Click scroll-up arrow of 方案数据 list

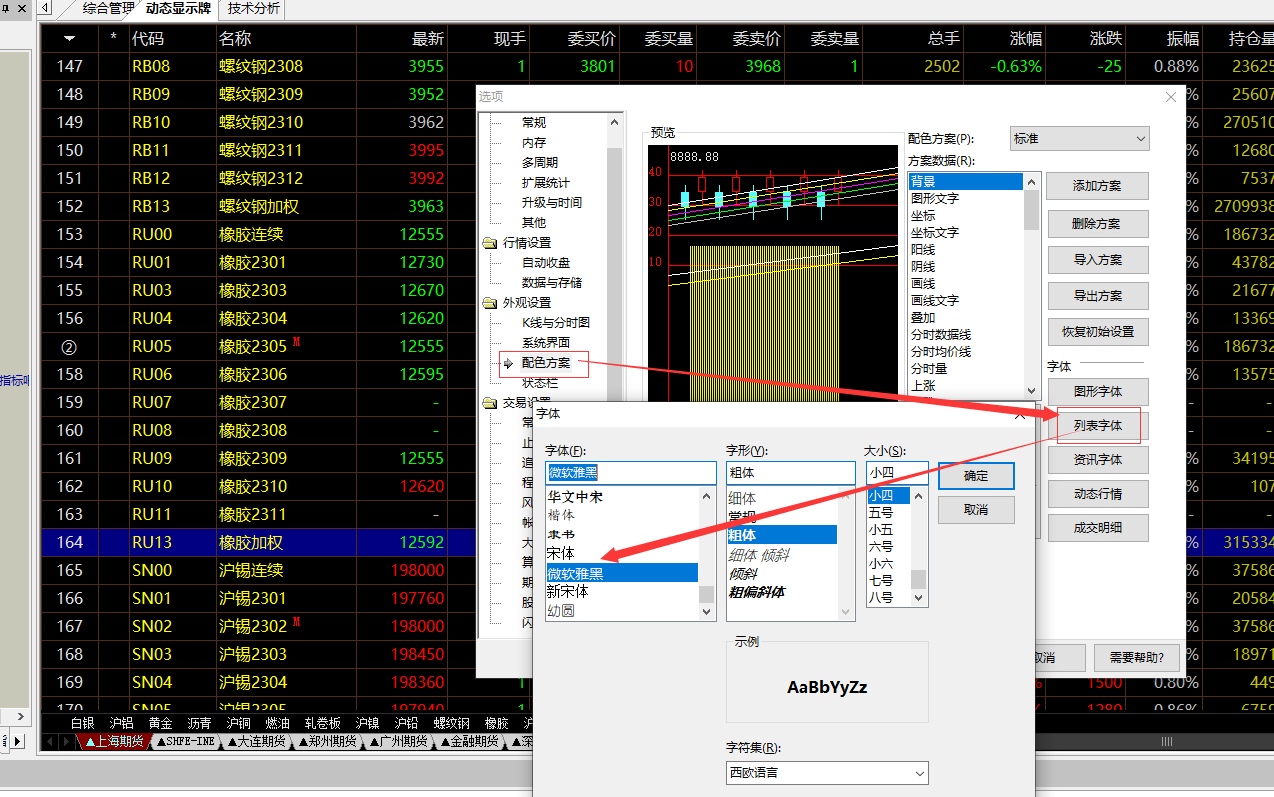click(x=1032, y=181)
